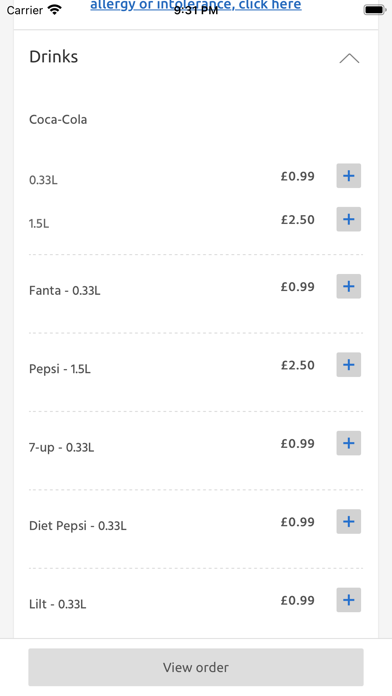Tap the Drinks section heading
This screenshot has width=392, height=696.
(x=54, y=57)
